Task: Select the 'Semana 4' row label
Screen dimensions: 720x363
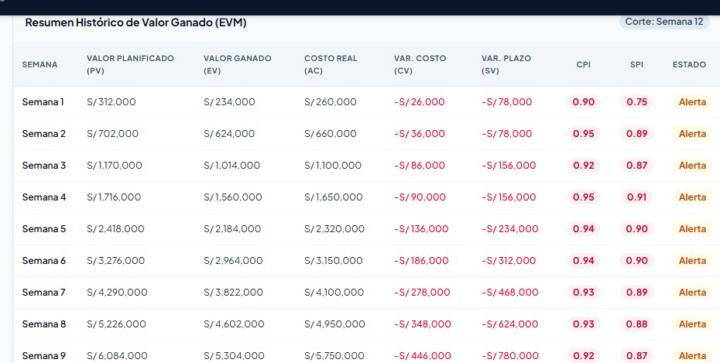Action: click(x=44, y=197)
